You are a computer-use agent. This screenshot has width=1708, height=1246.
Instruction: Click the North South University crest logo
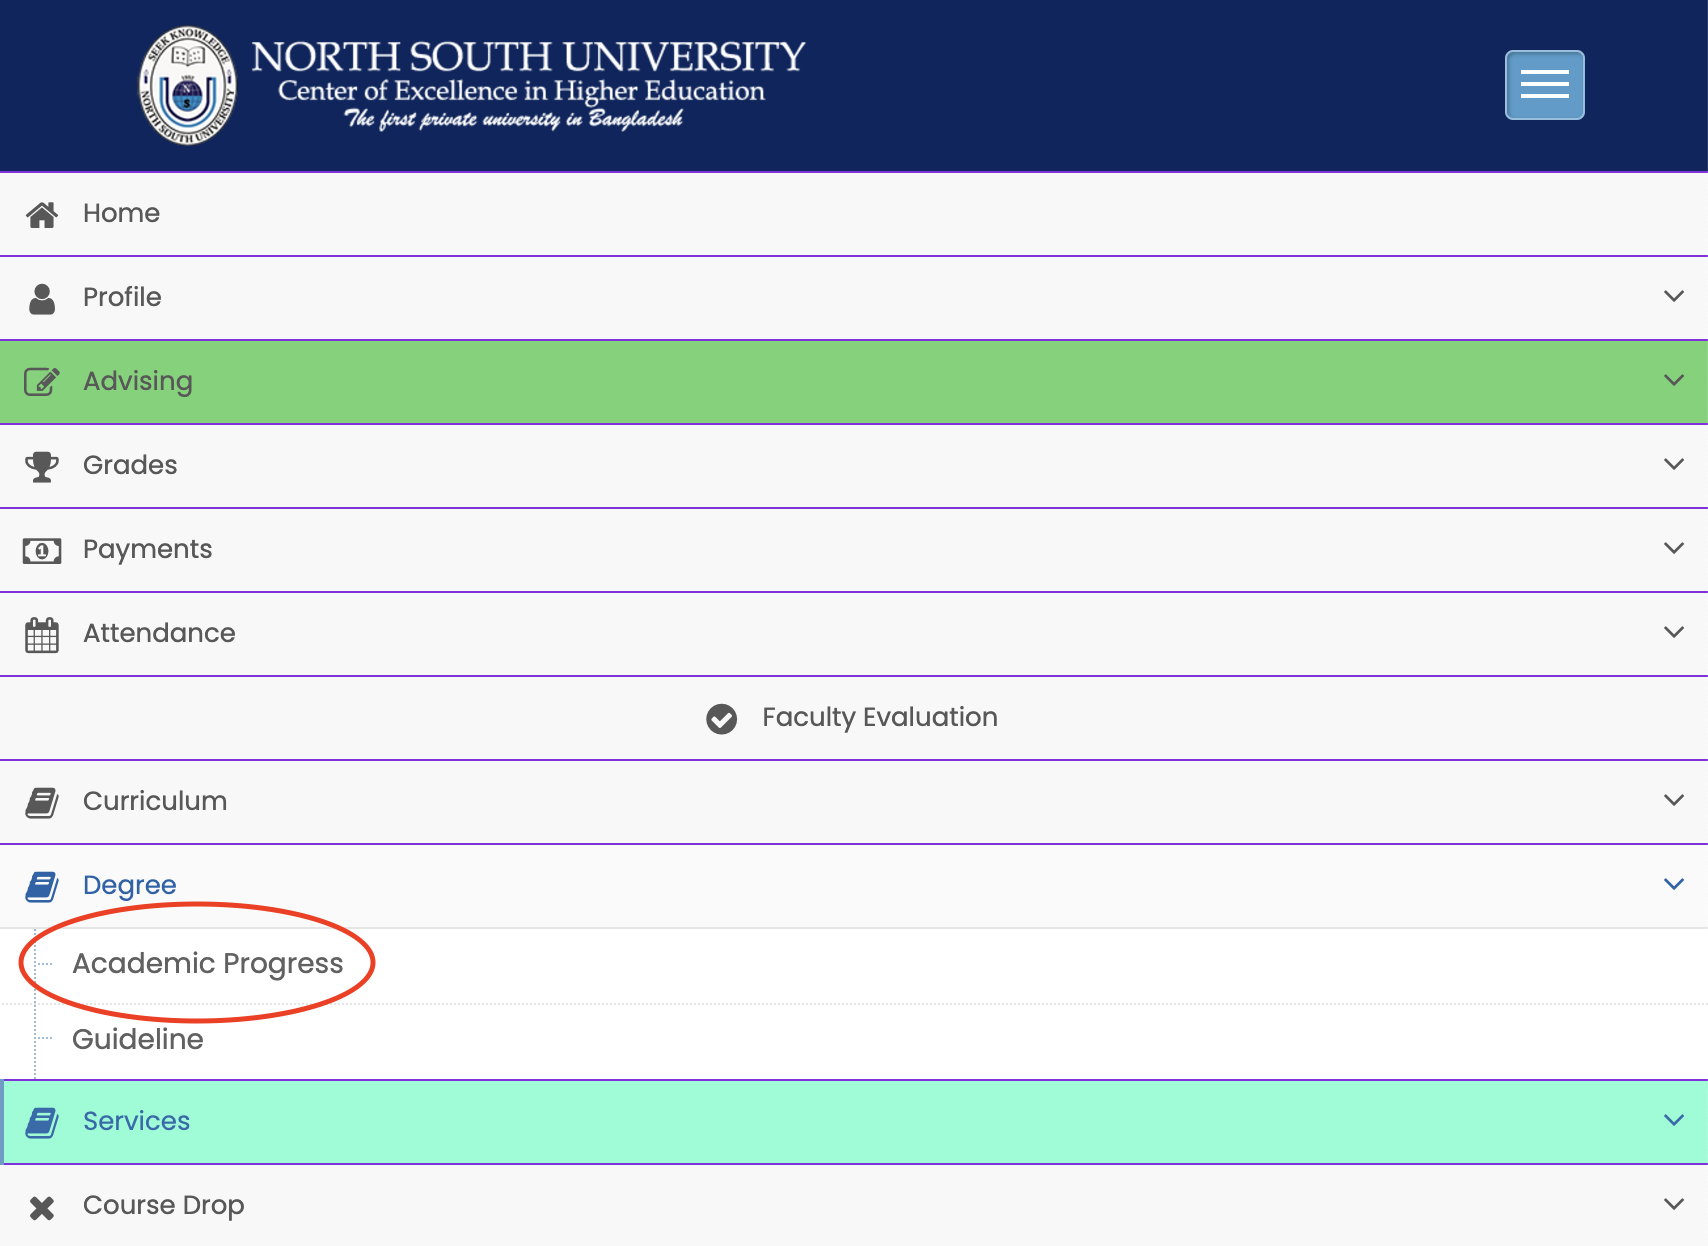pos(188,85)
